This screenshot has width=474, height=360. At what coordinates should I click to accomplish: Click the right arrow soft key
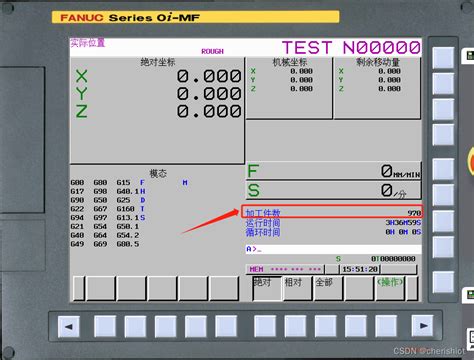point(422,326)
